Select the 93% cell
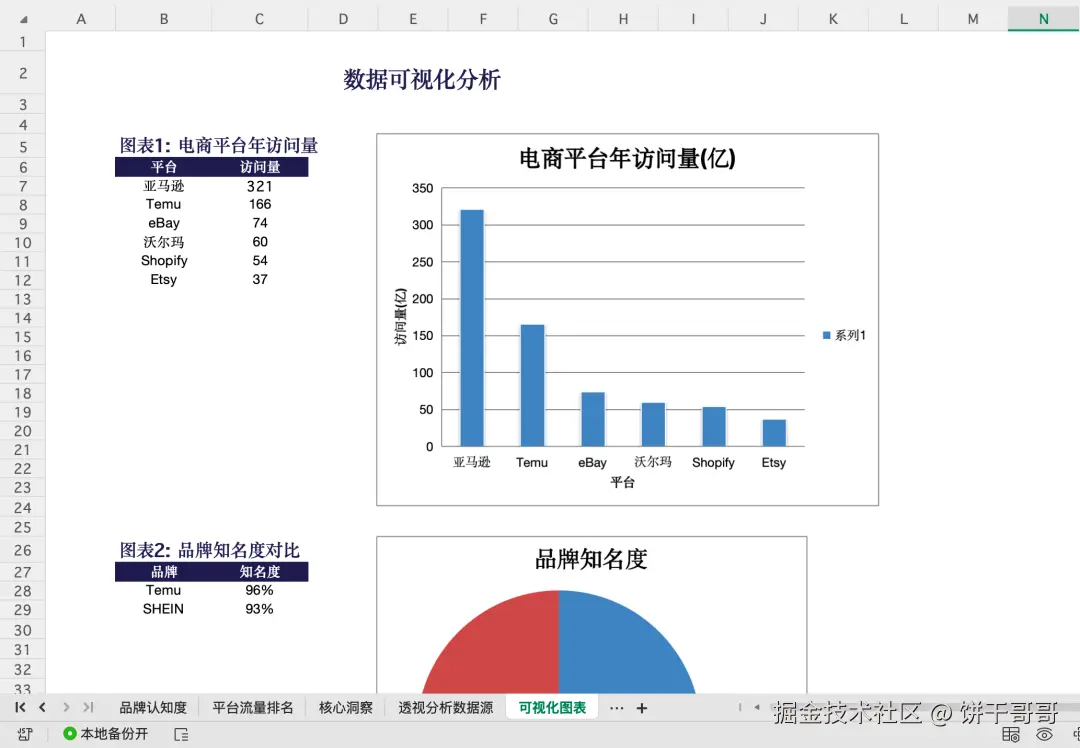The width and height of the screenshot is (1080, 748). pos(260,609)
